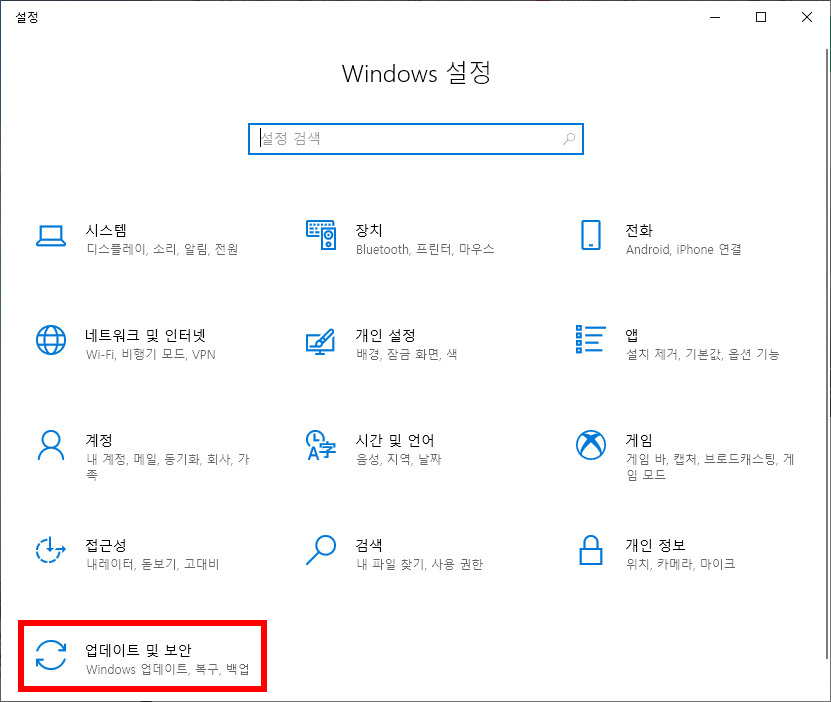Click the 접근성 dashed clock icon
The image size is (831, 702).
pyautogui.click(x=50, y=550)
